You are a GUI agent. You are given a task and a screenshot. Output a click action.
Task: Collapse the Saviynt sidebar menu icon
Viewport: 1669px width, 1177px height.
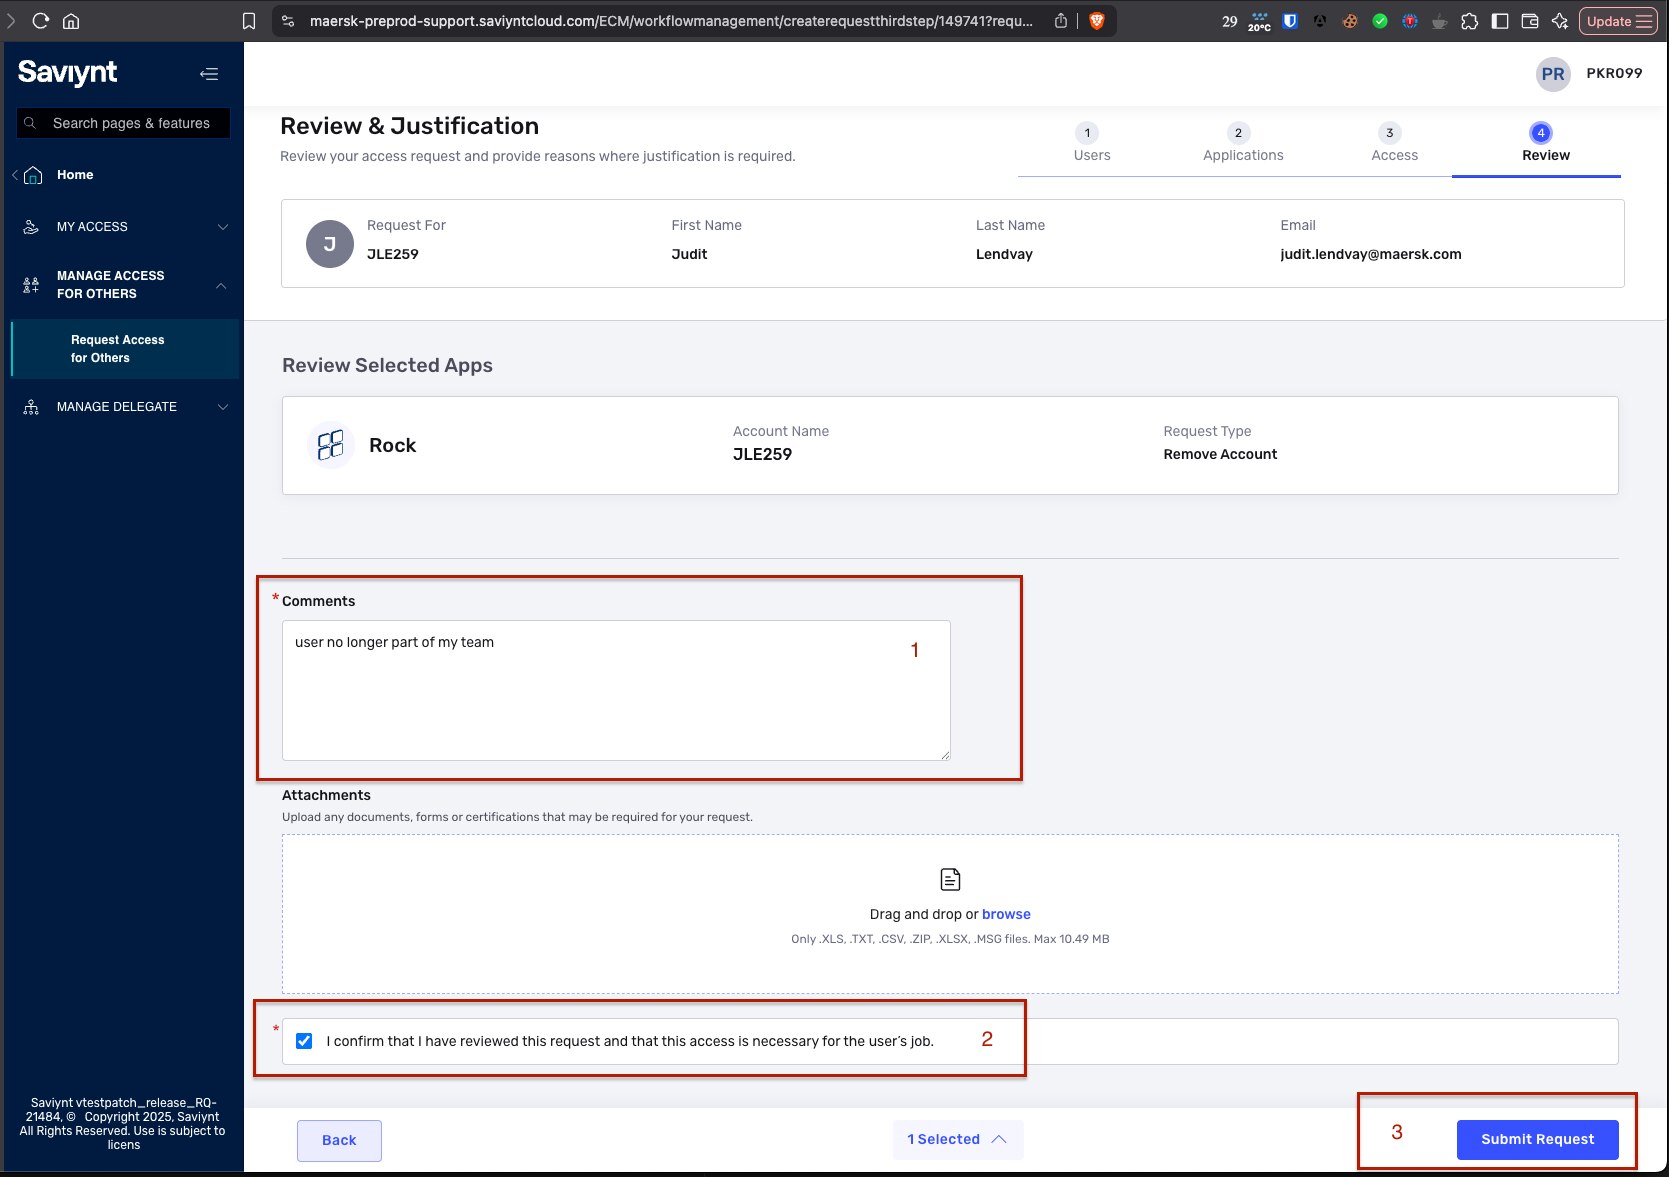click(208, 73)
